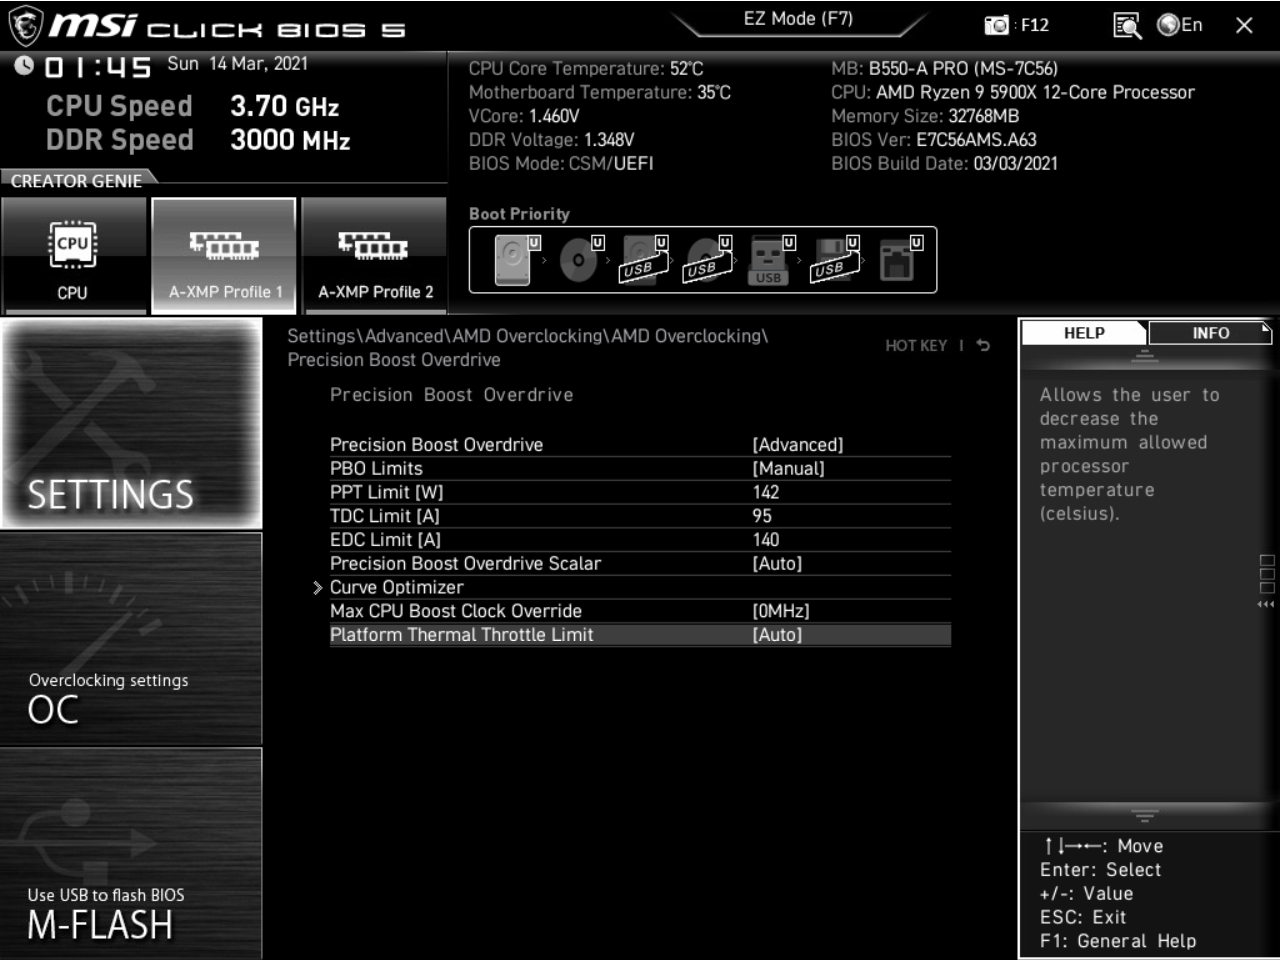Click the clock time display 01:45
This screenshot has width=1281, height=960.
[98, 67]
